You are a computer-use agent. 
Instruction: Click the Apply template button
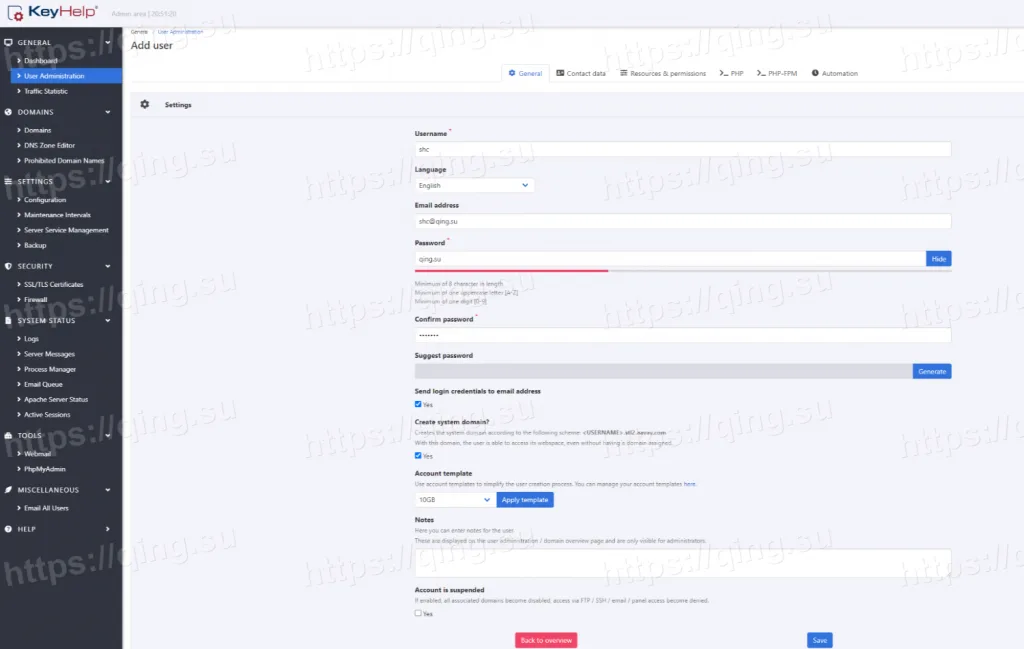click(525, 499)
